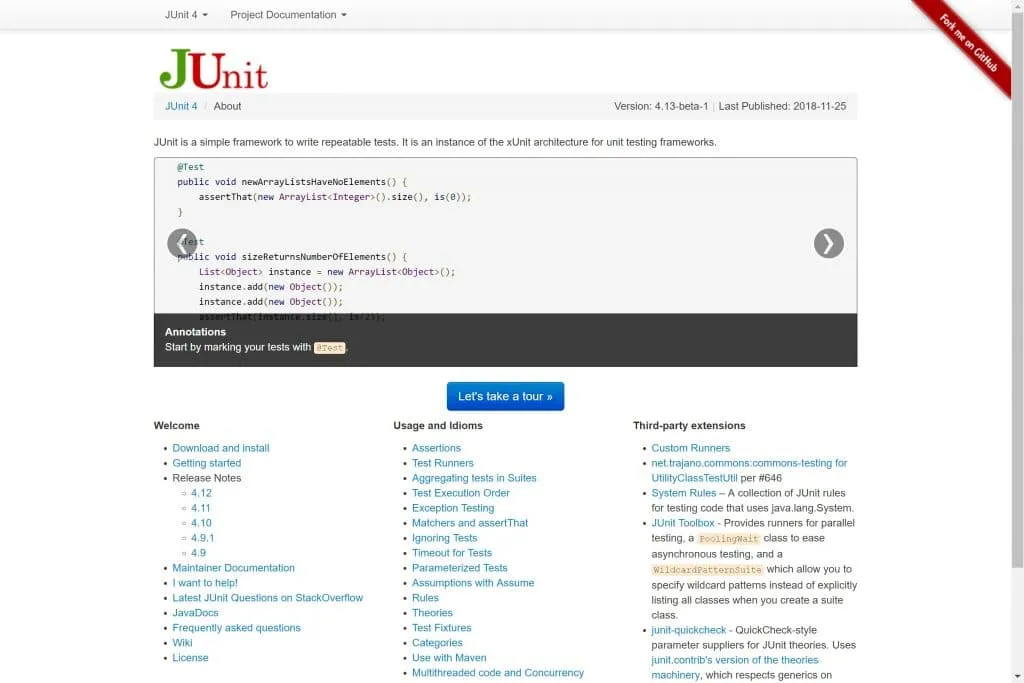1024x683 pixels.
Task: Click the Welcome heading
Action: click(x=176, y=426)
